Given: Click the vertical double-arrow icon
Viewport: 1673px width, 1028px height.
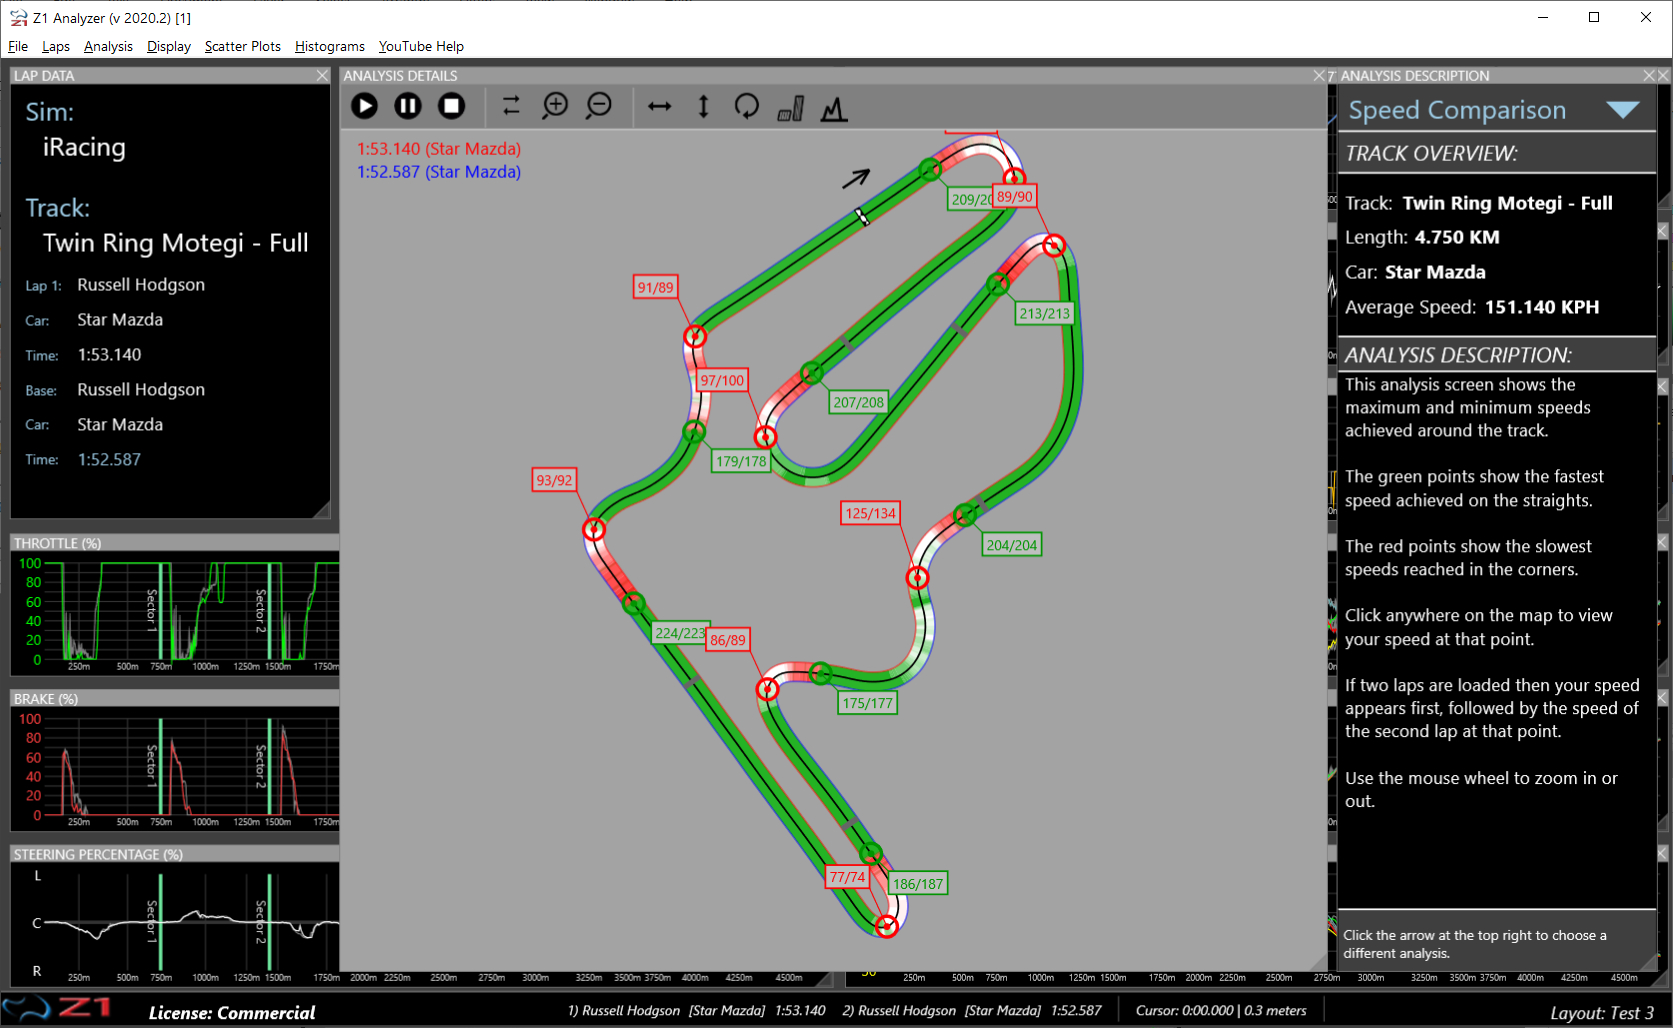Looking at the screenshot, I should [x=704, y=106].
